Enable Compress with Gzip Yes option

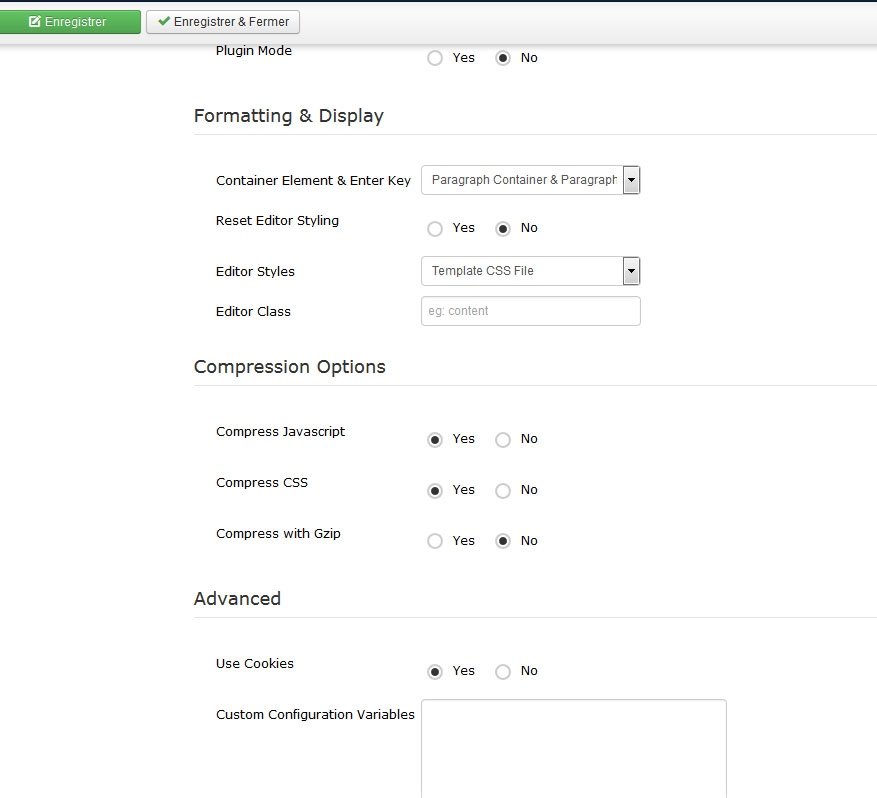435,541
